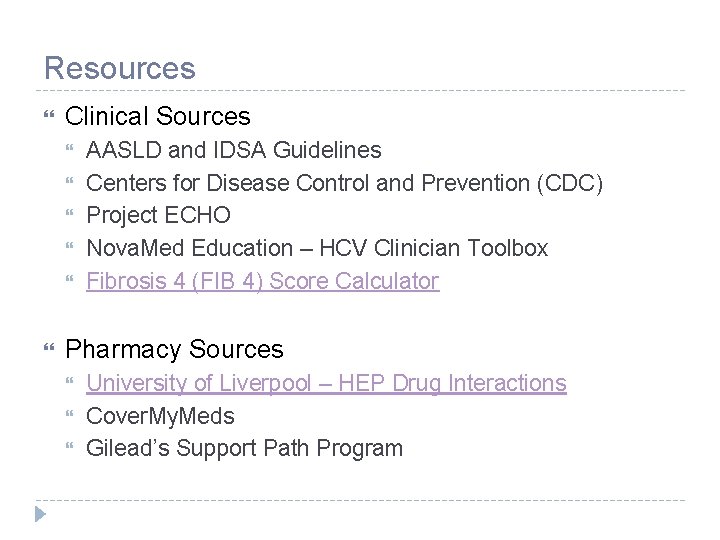Click the bullet marker before Gilead's Support Path Program

coord(70,445)
